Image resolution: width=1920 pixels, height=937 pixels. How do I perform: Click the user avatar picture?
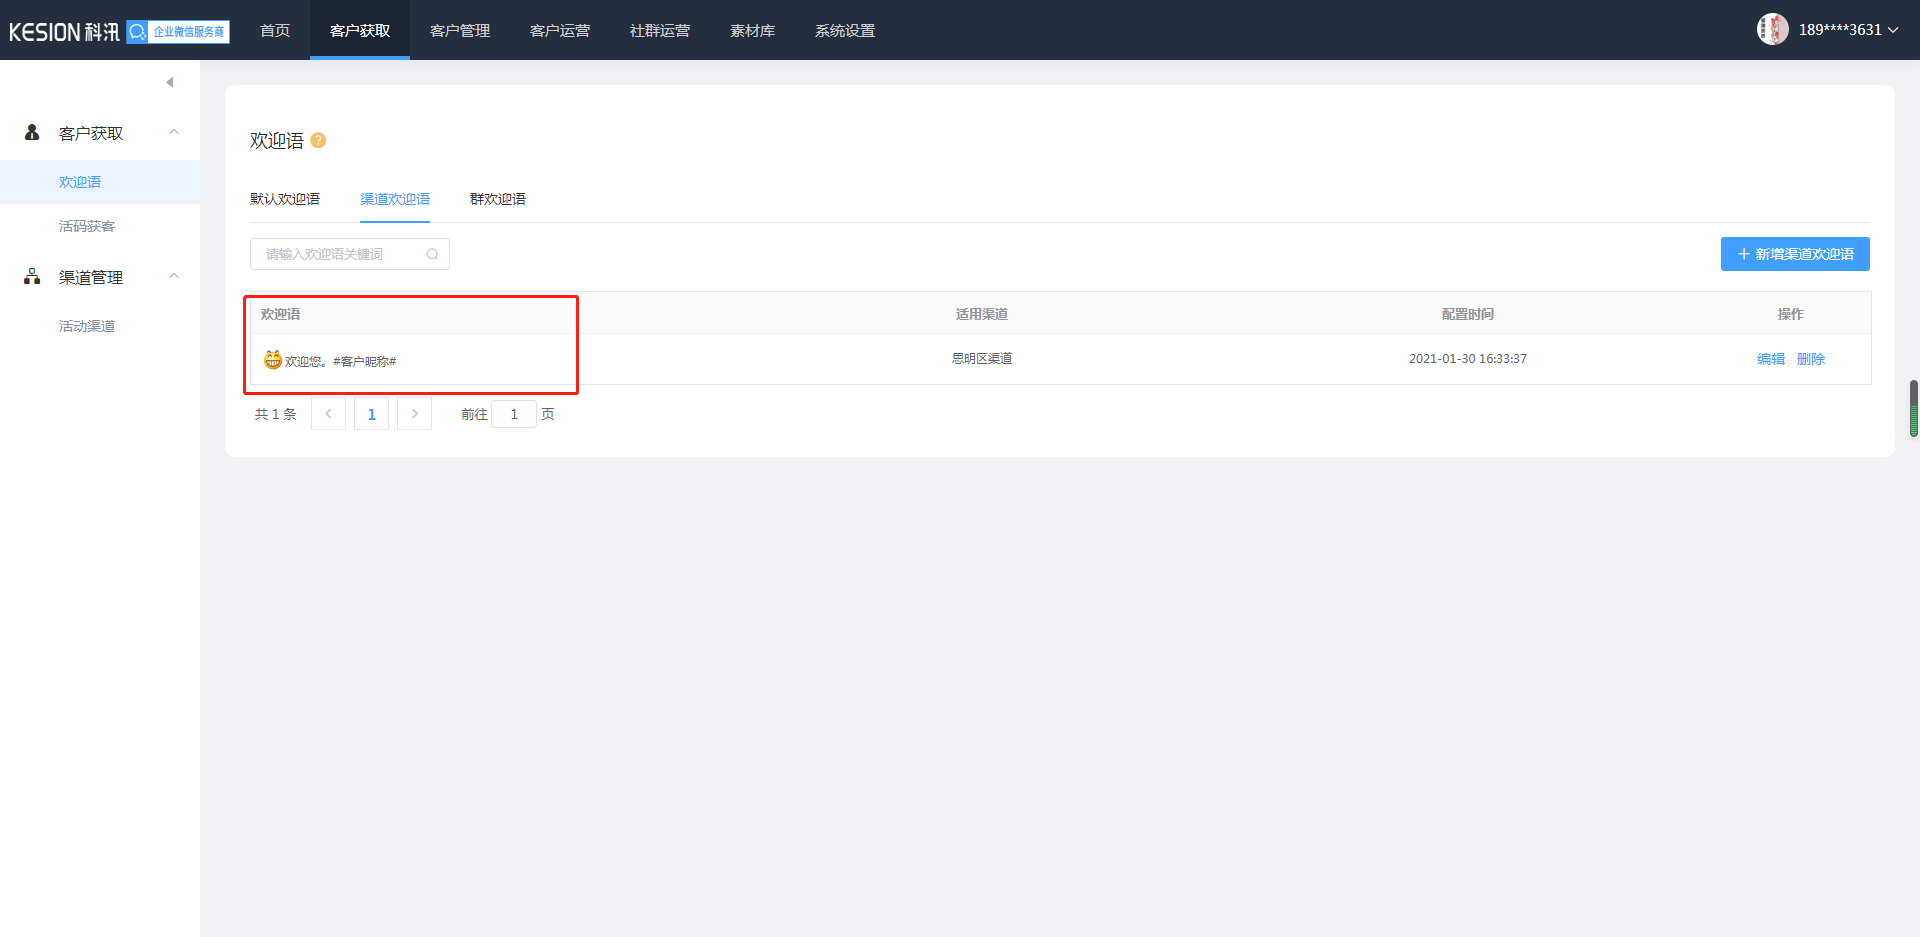1772,29
